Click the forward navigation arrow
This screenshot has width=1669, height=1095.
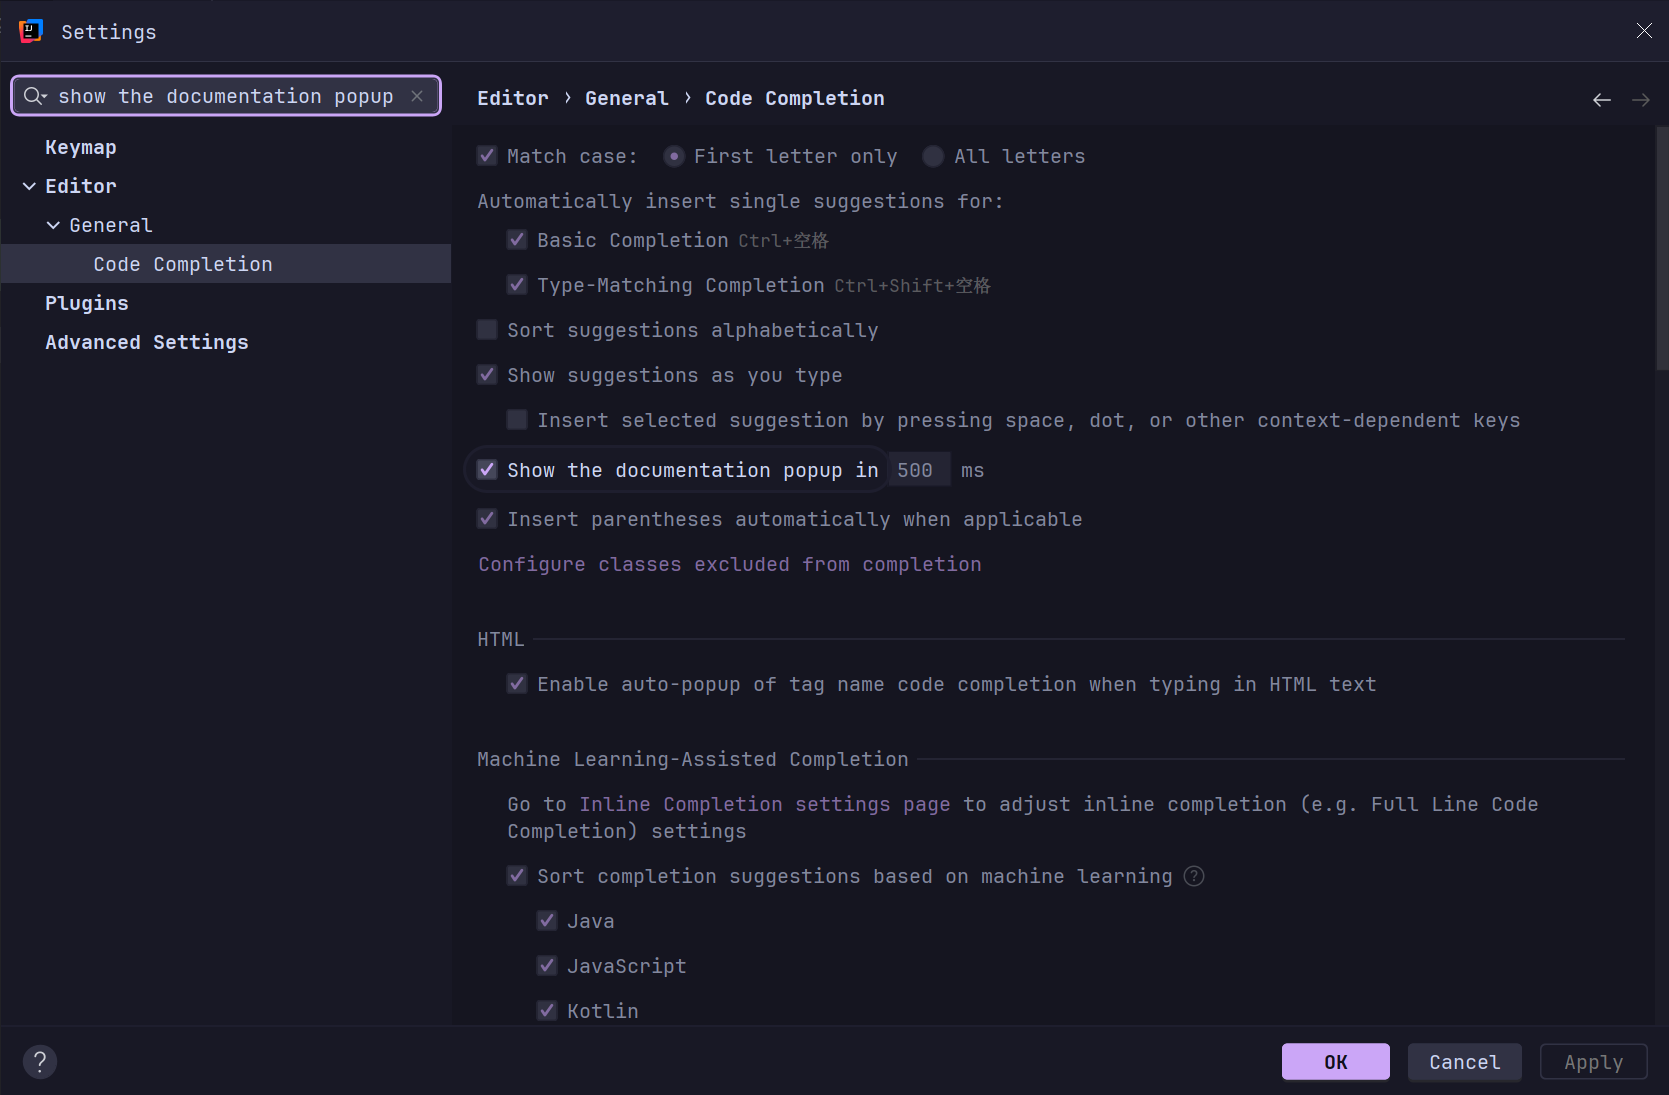1640,99
